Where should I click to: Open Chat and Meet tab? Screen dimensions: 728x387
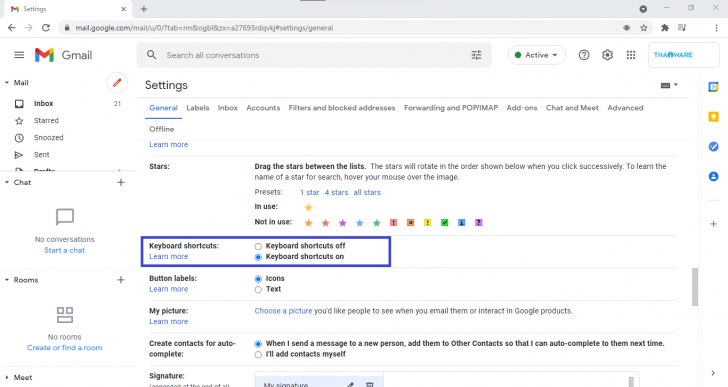(572, 108)
